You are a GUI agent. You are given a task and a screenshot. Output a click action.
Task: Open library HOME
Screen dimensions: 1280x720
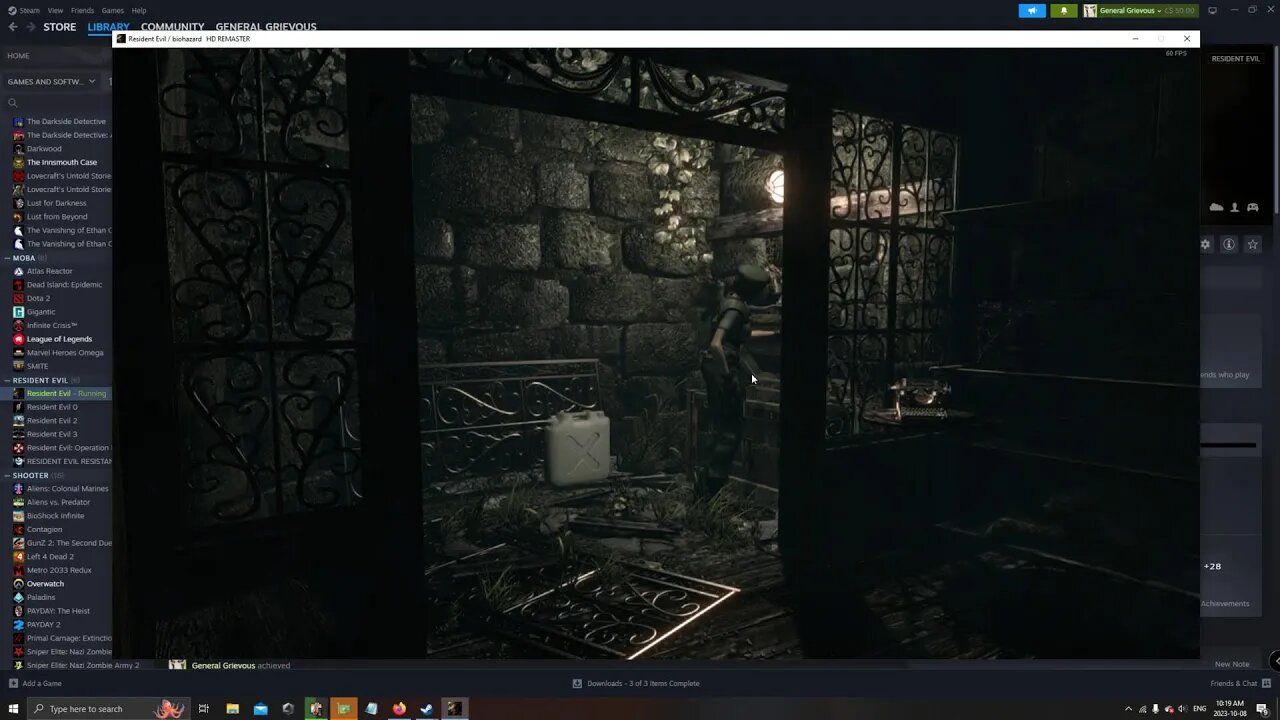[18, 56]
